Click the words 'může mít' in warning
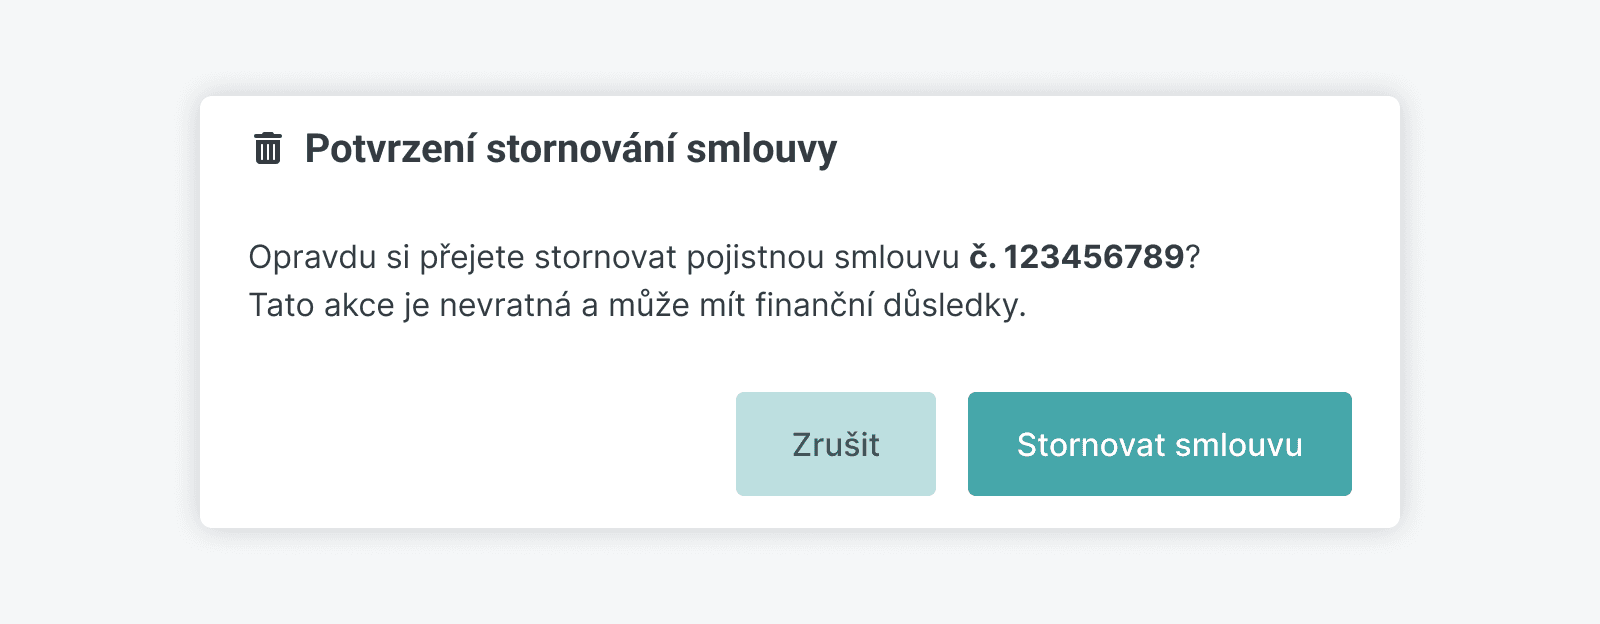Screen dimensions: 1600x624 point(676,305)
